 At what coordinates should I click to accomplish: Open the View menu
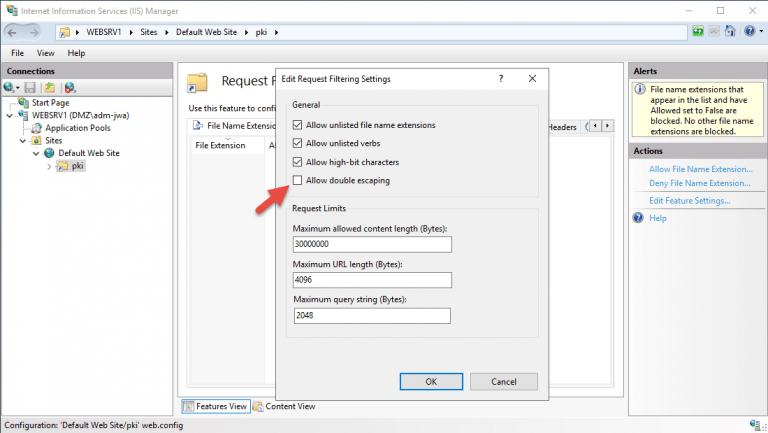pyautogui.click(x=45, y=52)
